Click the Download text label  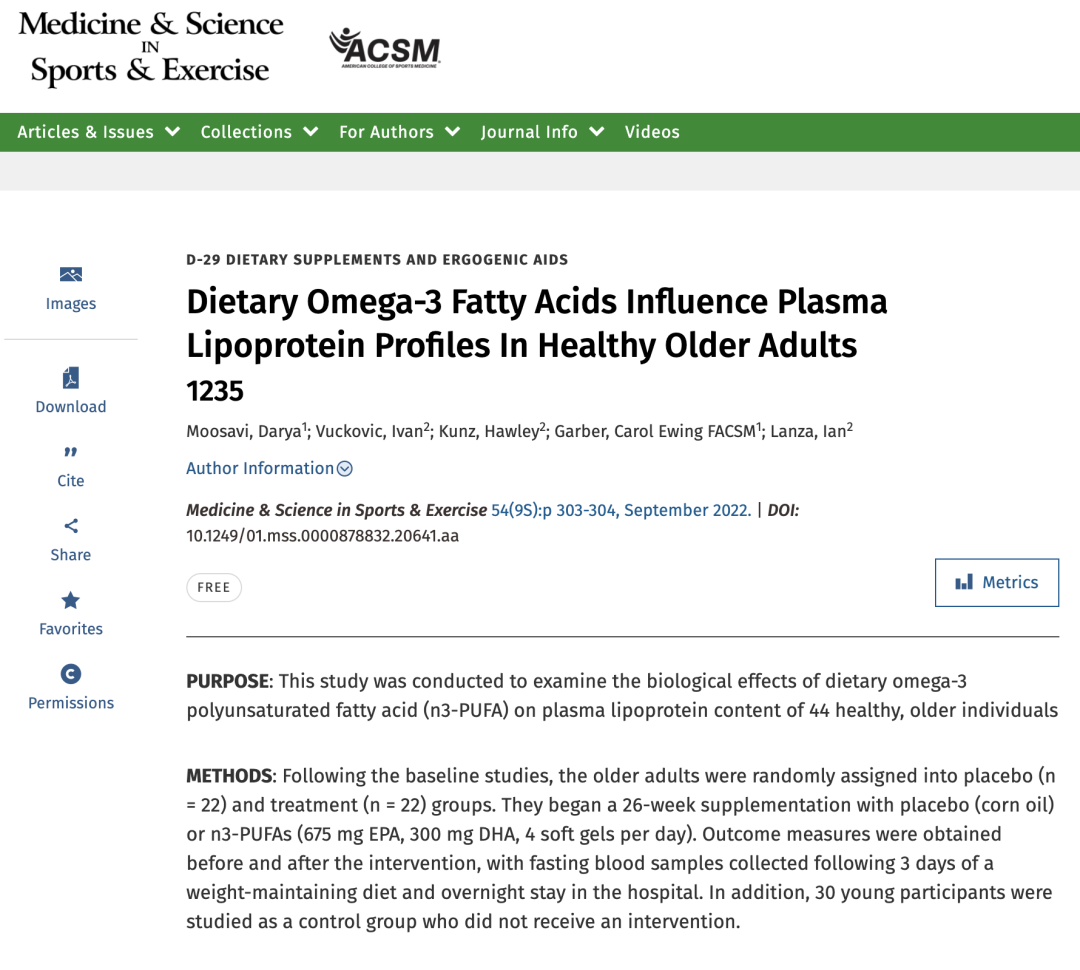coord(70,406)
